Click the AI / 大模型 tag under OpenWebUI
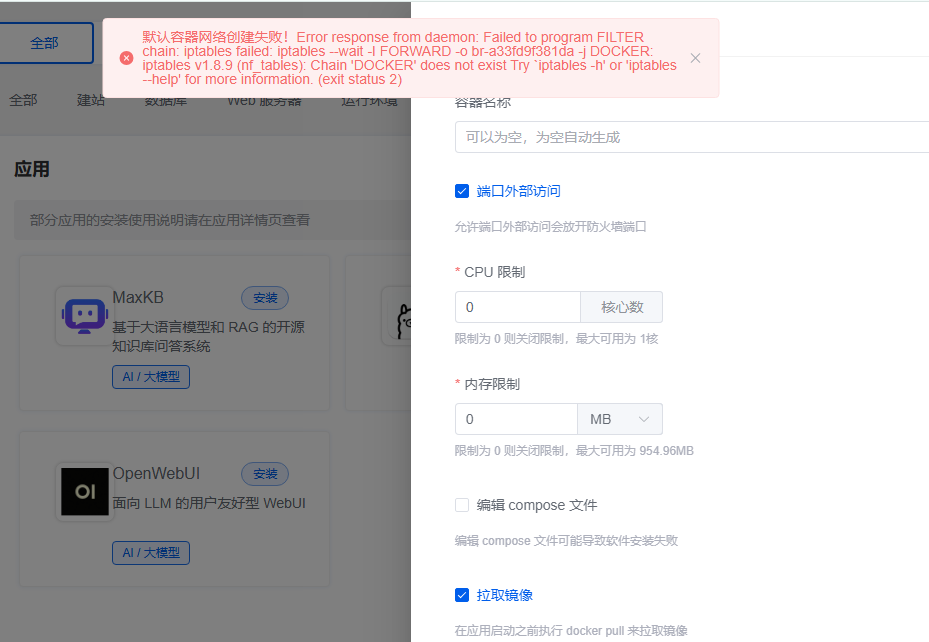This screenshot has width=929, height=642. (151, 553)
